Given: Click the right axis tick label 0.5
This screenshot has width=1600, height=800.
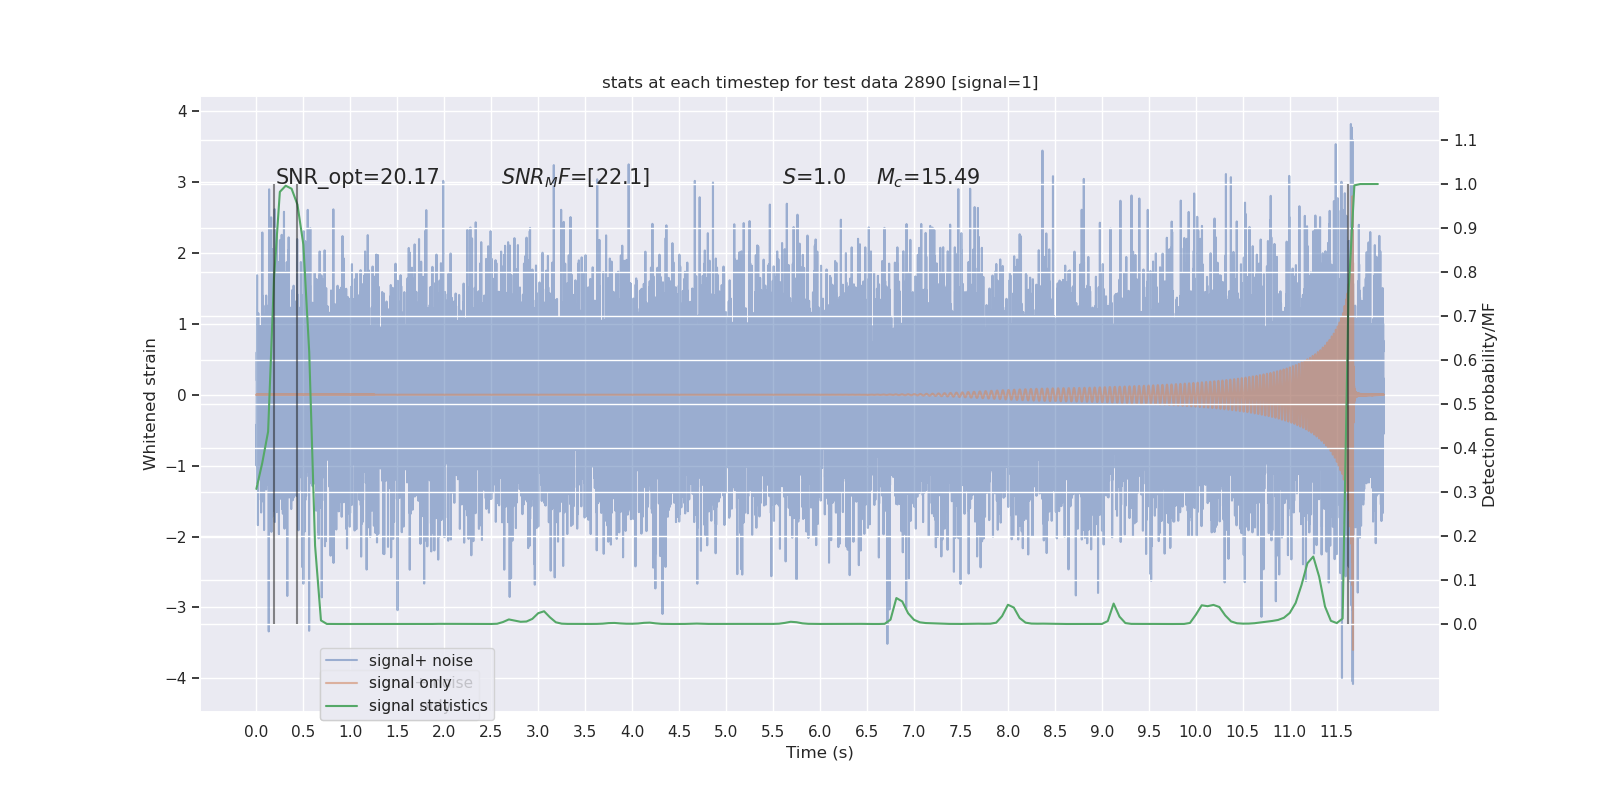Looking at the screenshot, I should [x=1465, y=404].
